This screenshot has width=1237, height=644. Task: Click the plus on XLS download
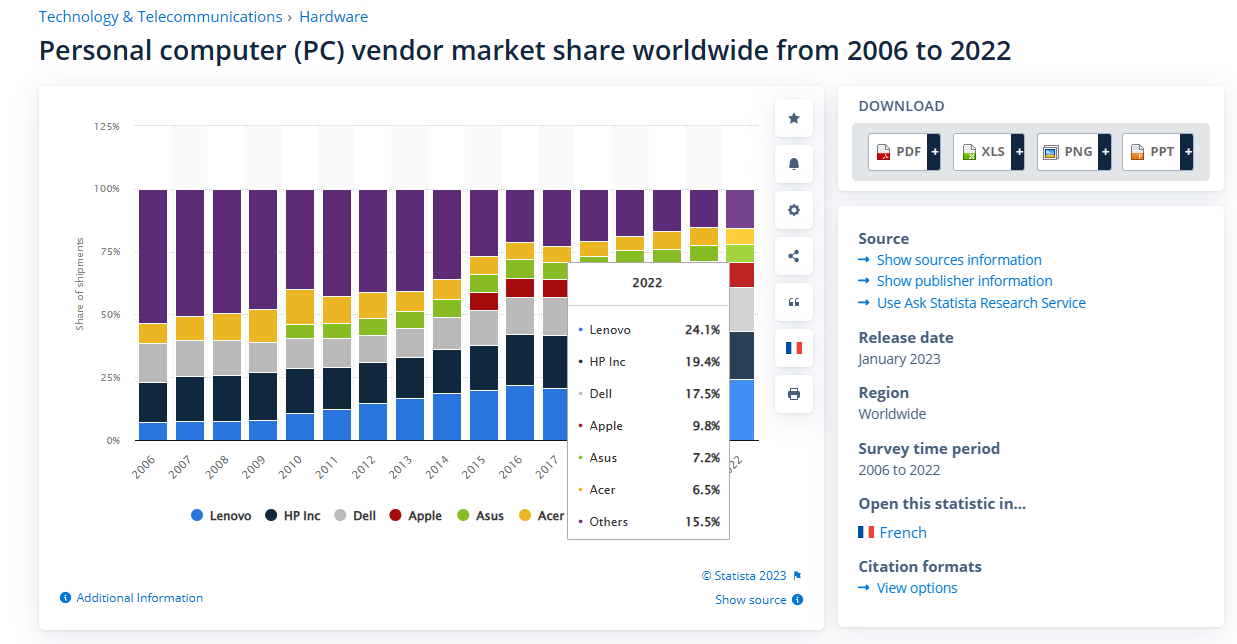click(x=1019, y=152)
